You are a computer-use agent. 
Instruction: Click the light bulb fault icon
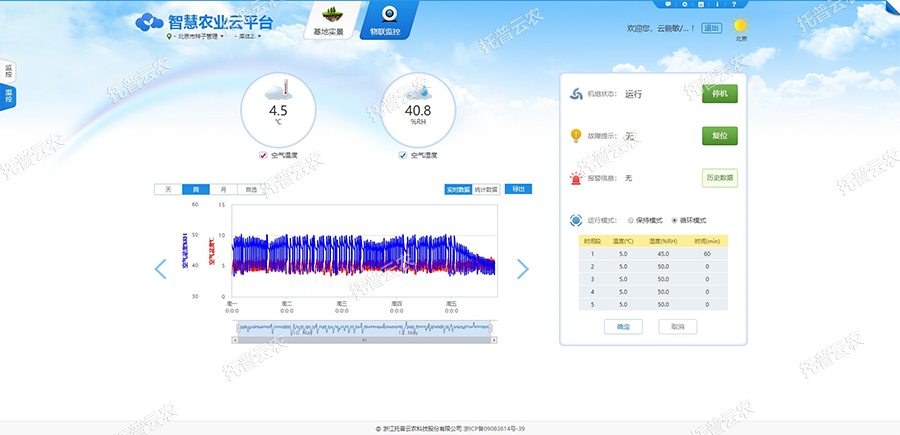575,135
